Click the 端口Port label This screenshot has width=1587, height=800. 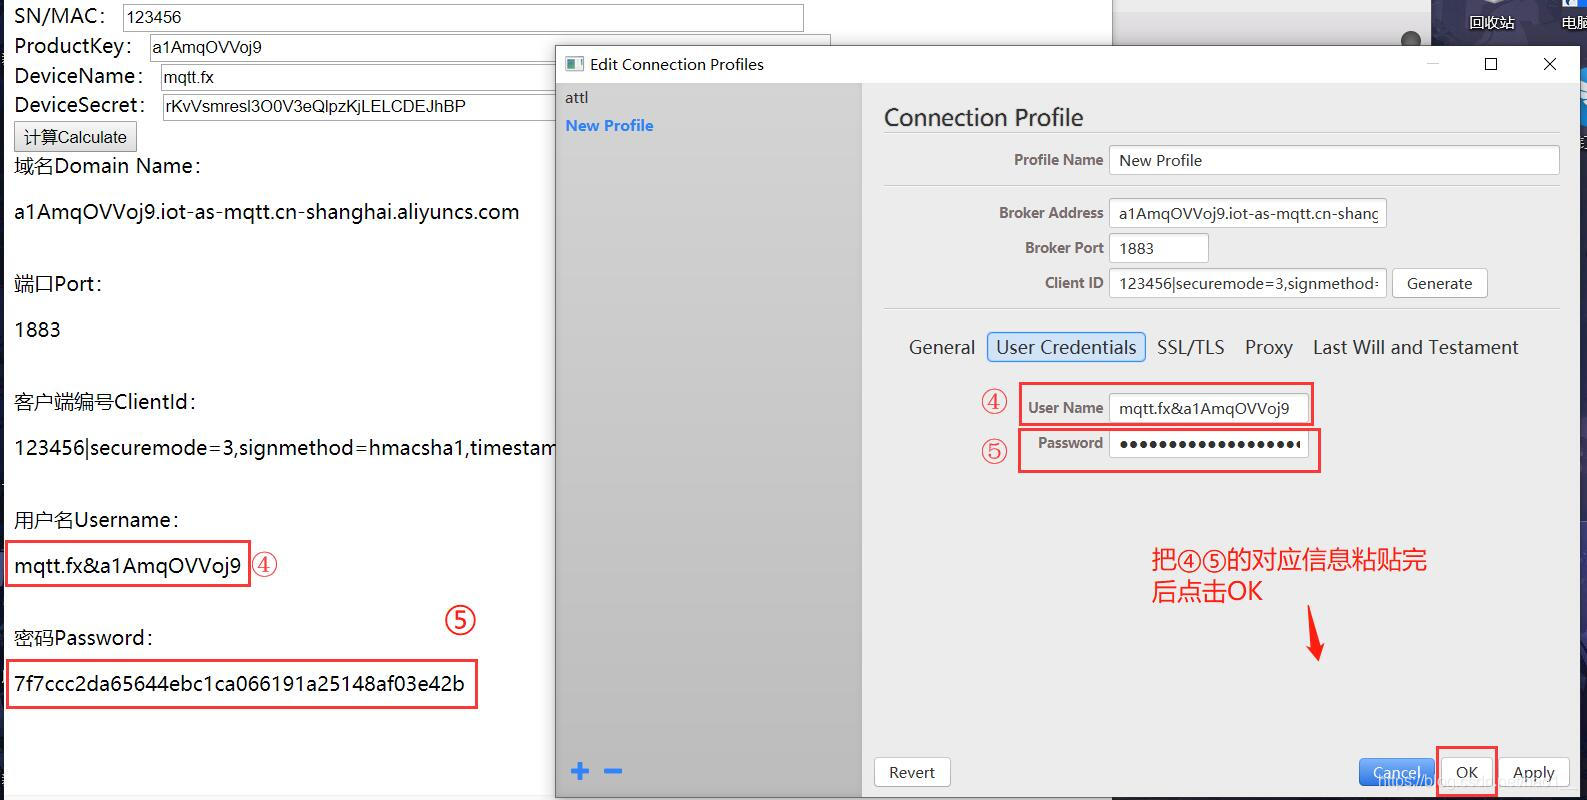(58, 284)
